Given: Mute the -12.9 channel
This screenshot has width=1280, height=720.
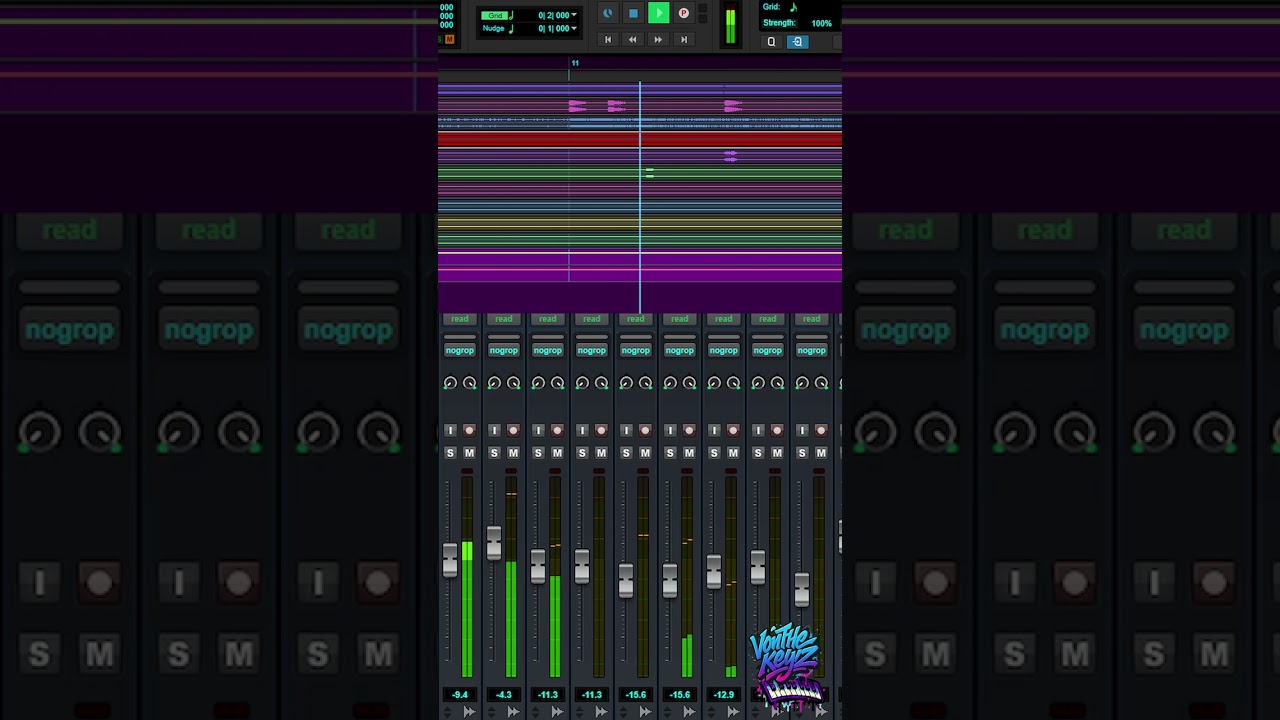Looking at the screenshot, I should [x=733, y=453].
